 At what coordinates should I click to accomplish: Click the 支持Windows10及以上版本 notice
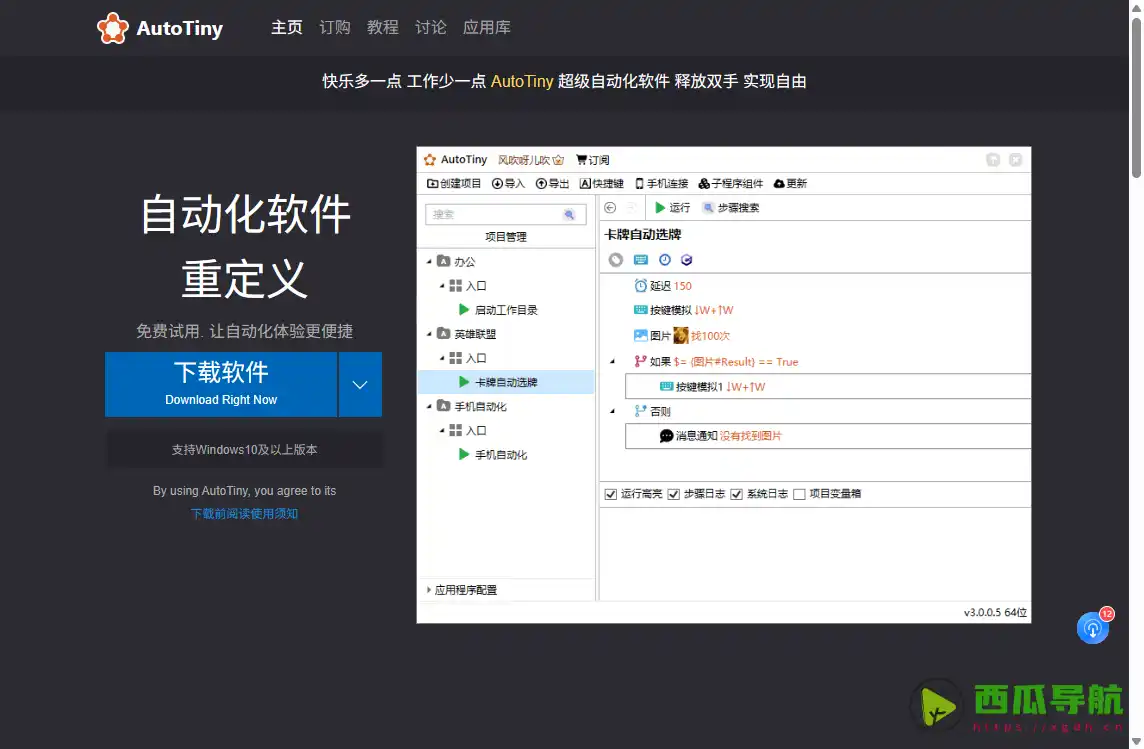tap(244, 450)
